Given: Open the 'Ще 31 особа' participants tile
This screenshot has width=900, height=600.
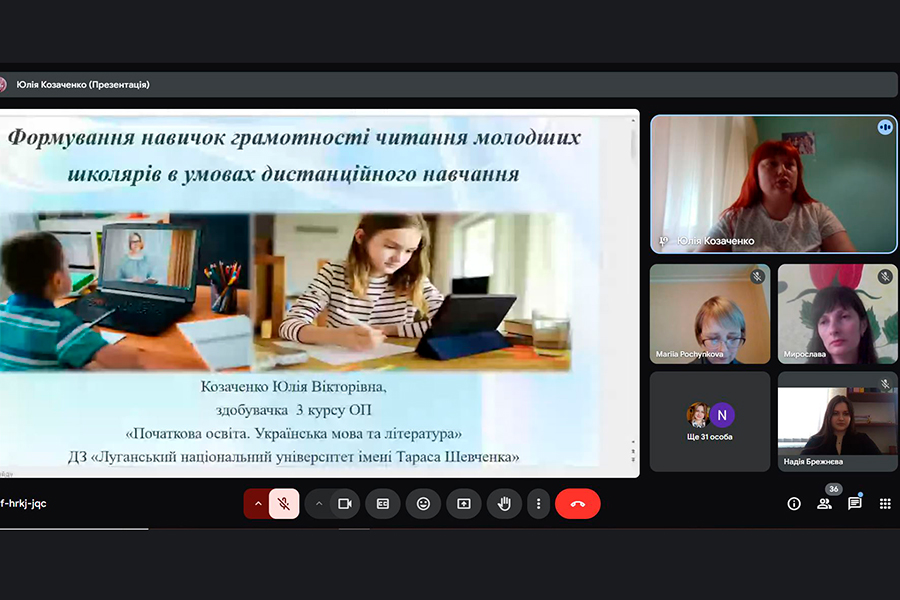Looking at the screenshot, I should [710, 421].
